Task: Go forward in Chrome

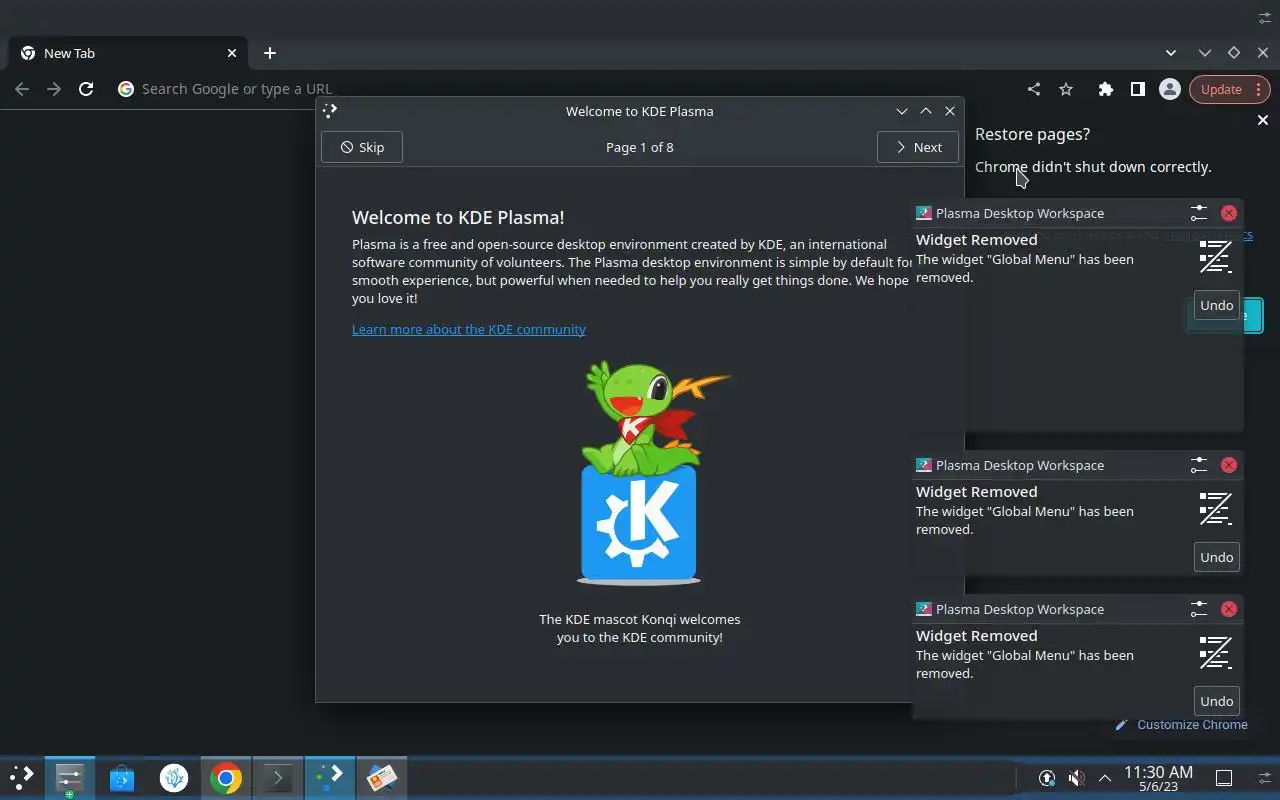Action: [54, 89]
